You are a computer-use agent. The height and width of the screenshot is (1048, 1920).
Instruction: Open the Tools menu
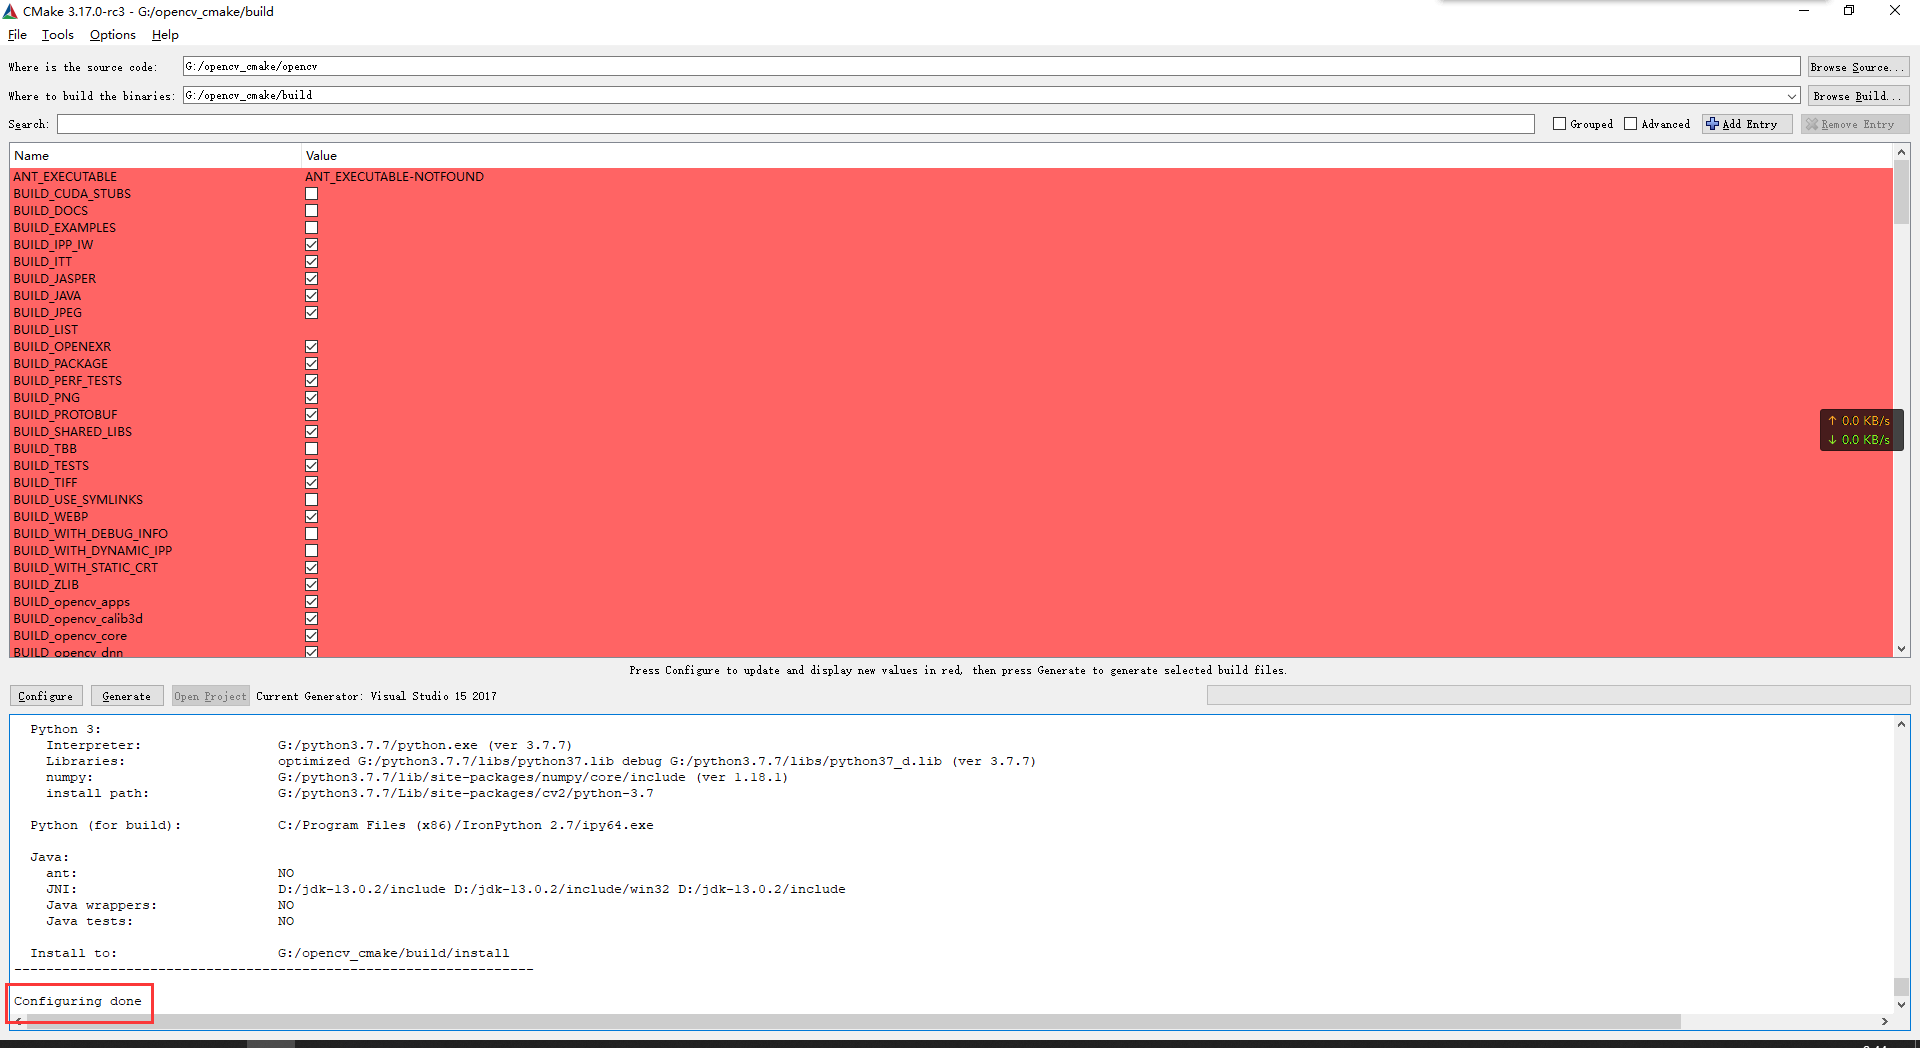[x=57, y=34]
